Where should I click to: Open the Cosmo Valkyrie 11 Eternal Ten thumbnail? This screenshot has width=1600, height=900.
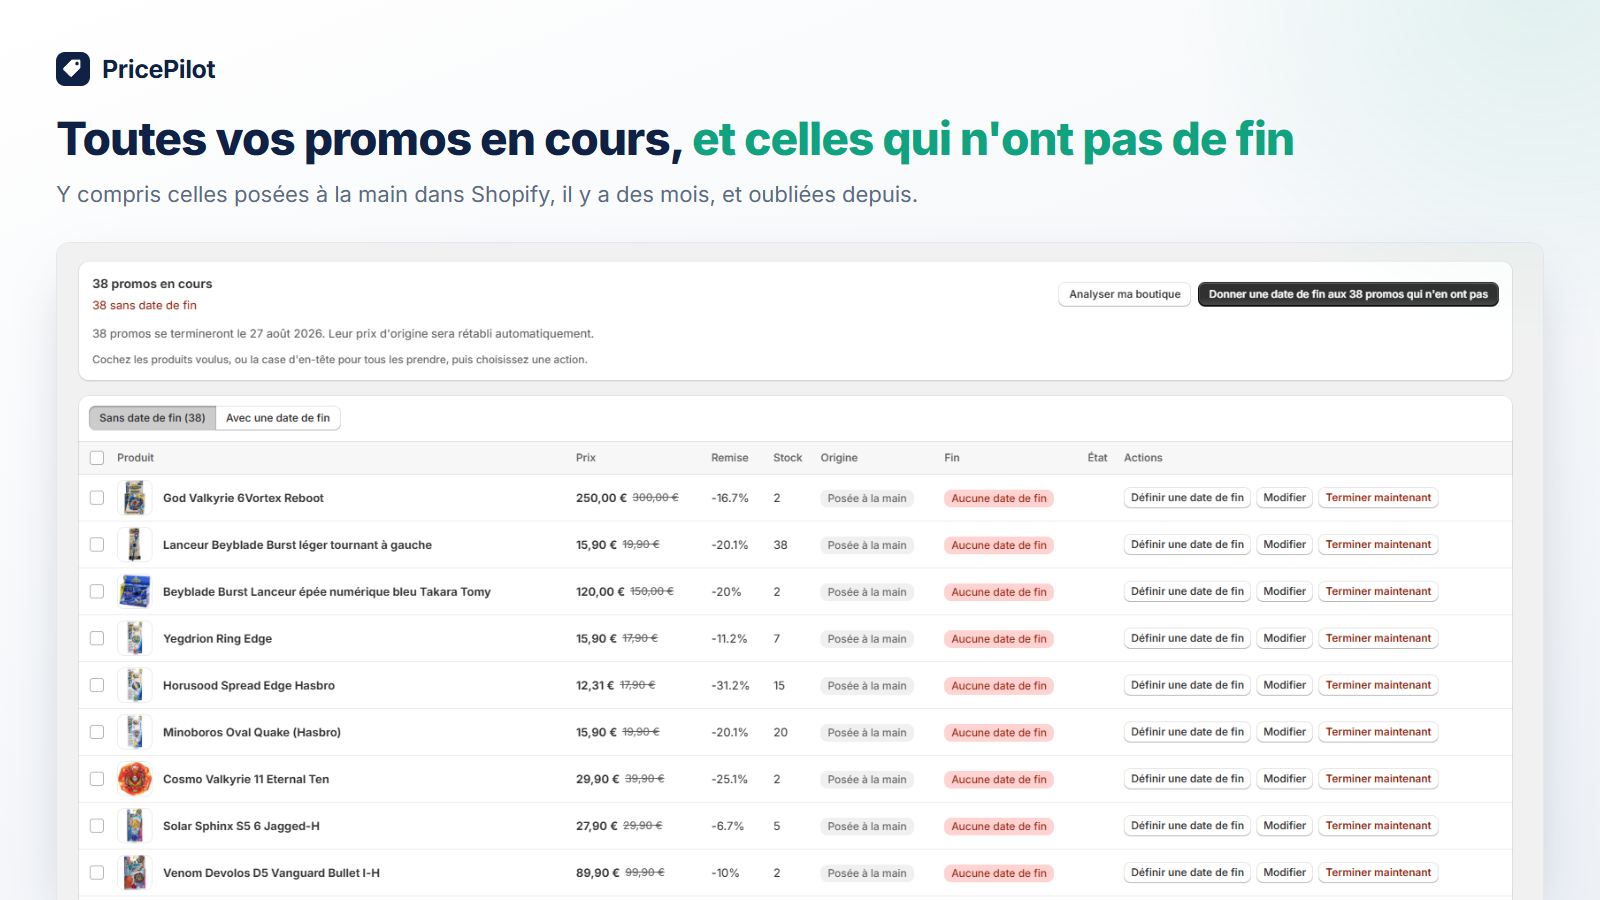135,779
